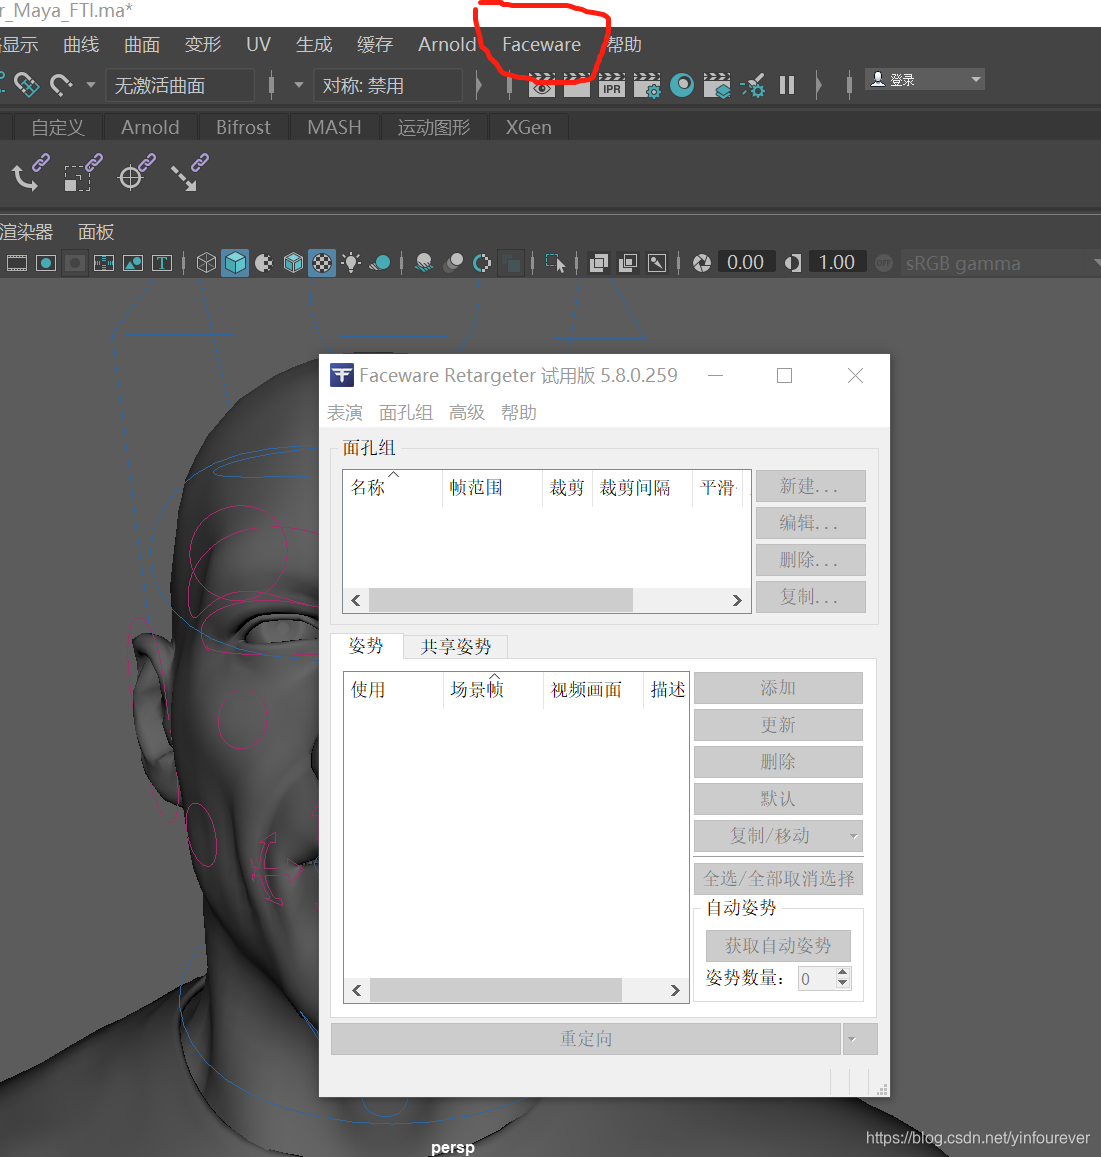
Task: Click the 新建... button
Action: [810, 486]
